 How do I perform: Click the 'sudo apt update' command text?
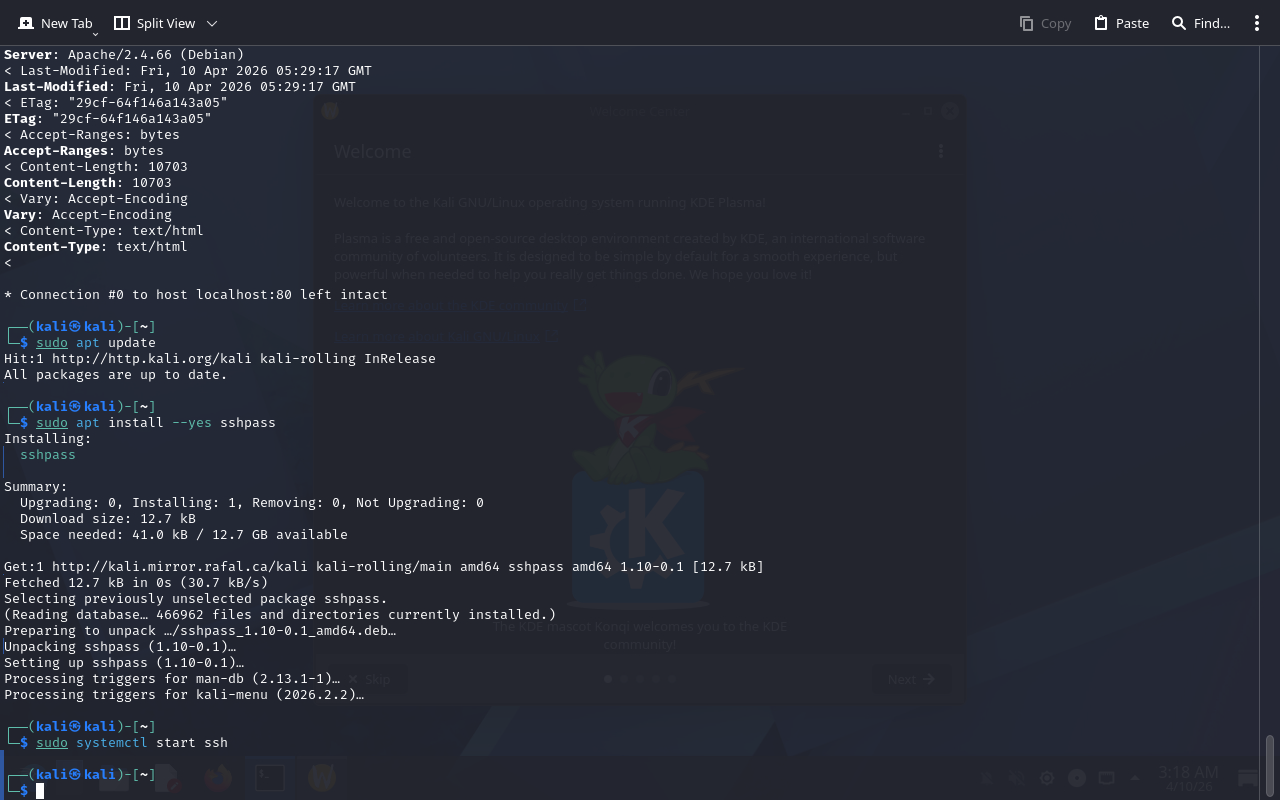click(96, 343)
